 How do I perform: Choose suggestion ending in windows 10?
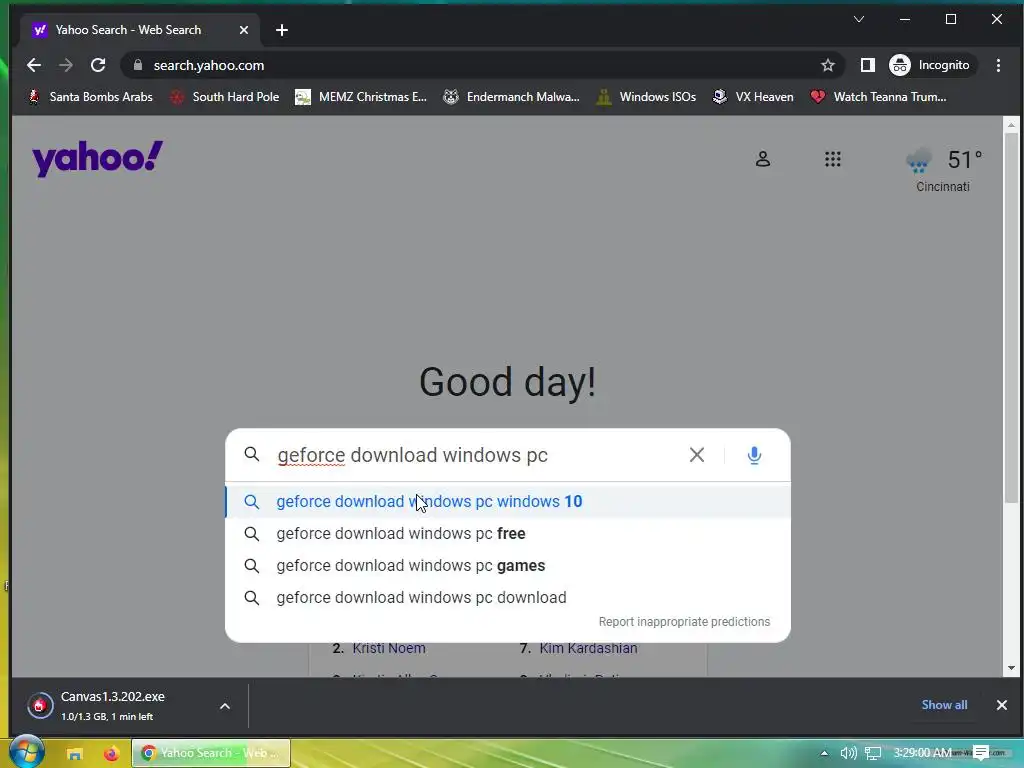click(x=508, y=502)
